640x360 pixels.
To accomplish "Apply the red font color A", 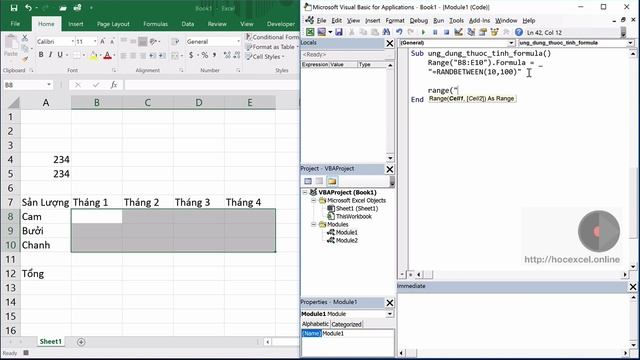I will pyautogui.click(x=107, y=56).
